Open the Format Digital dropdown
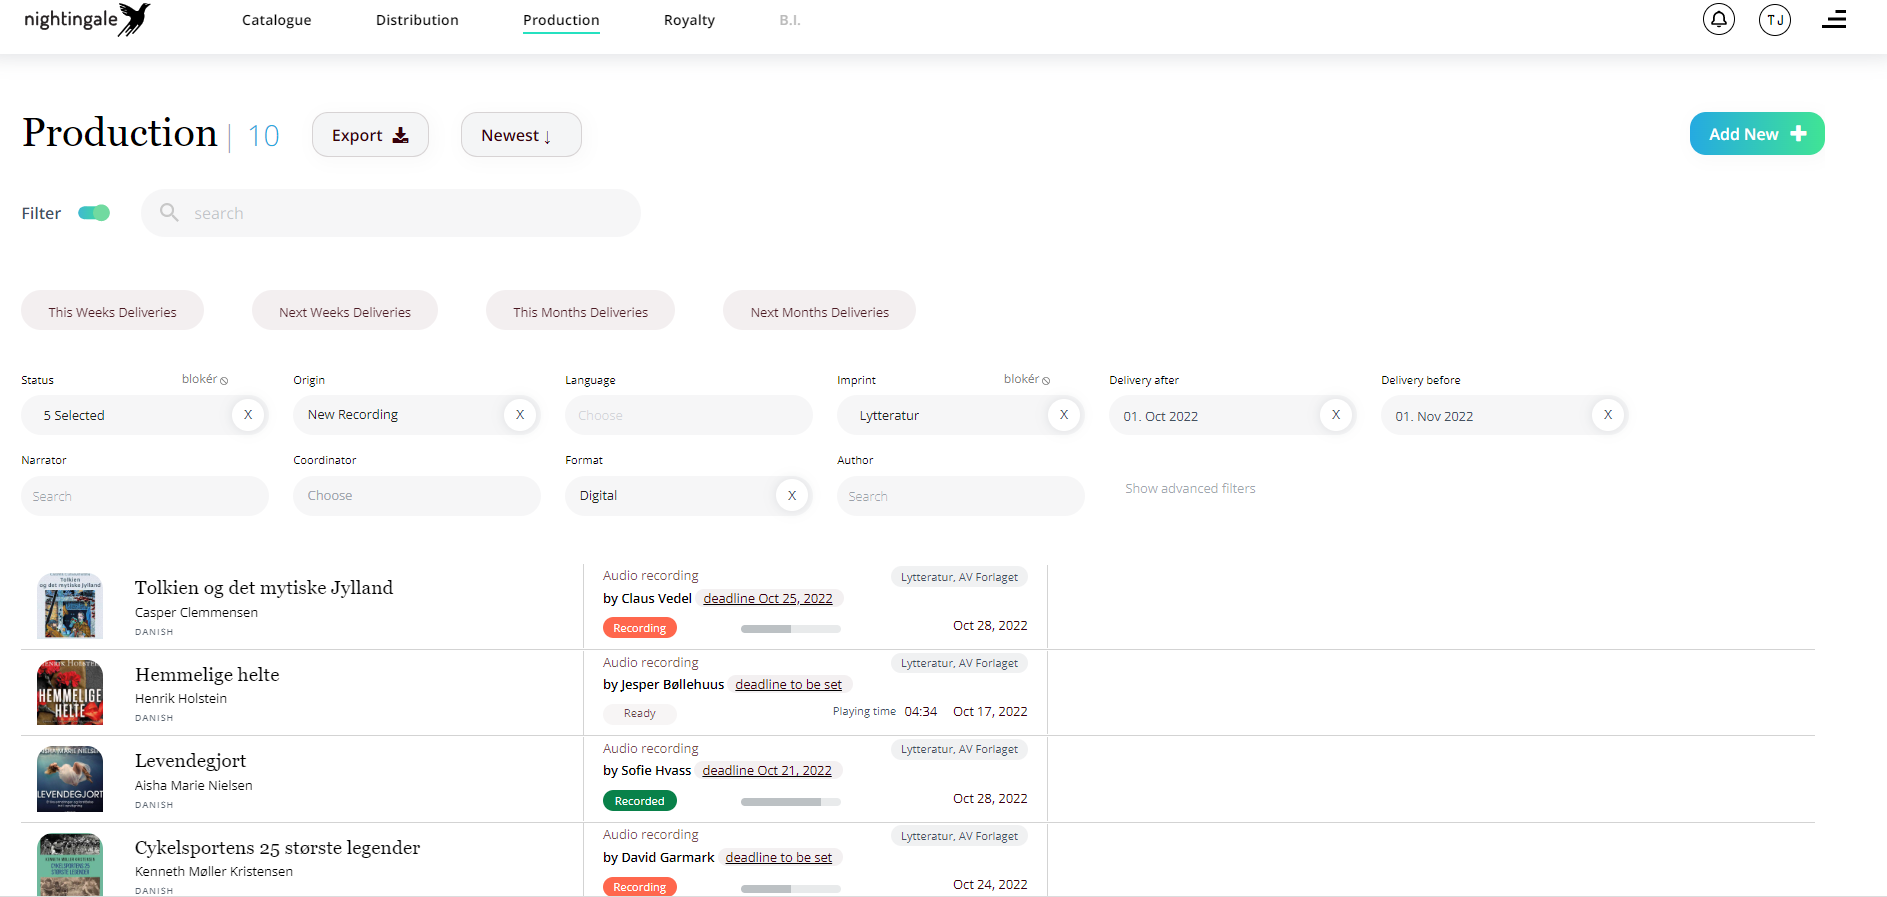Viewport: 1887px width, 897px height. click(689, 496)
